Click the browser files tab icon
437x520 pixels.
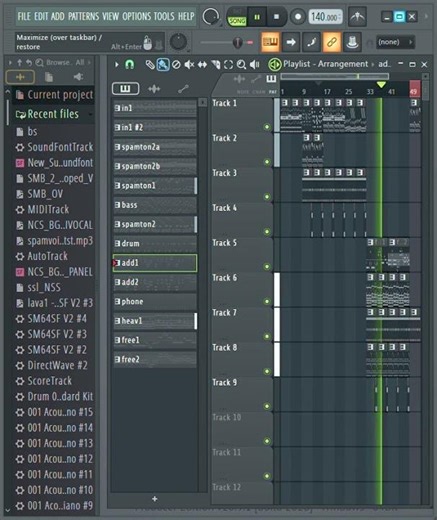click(x=49, y=77)
